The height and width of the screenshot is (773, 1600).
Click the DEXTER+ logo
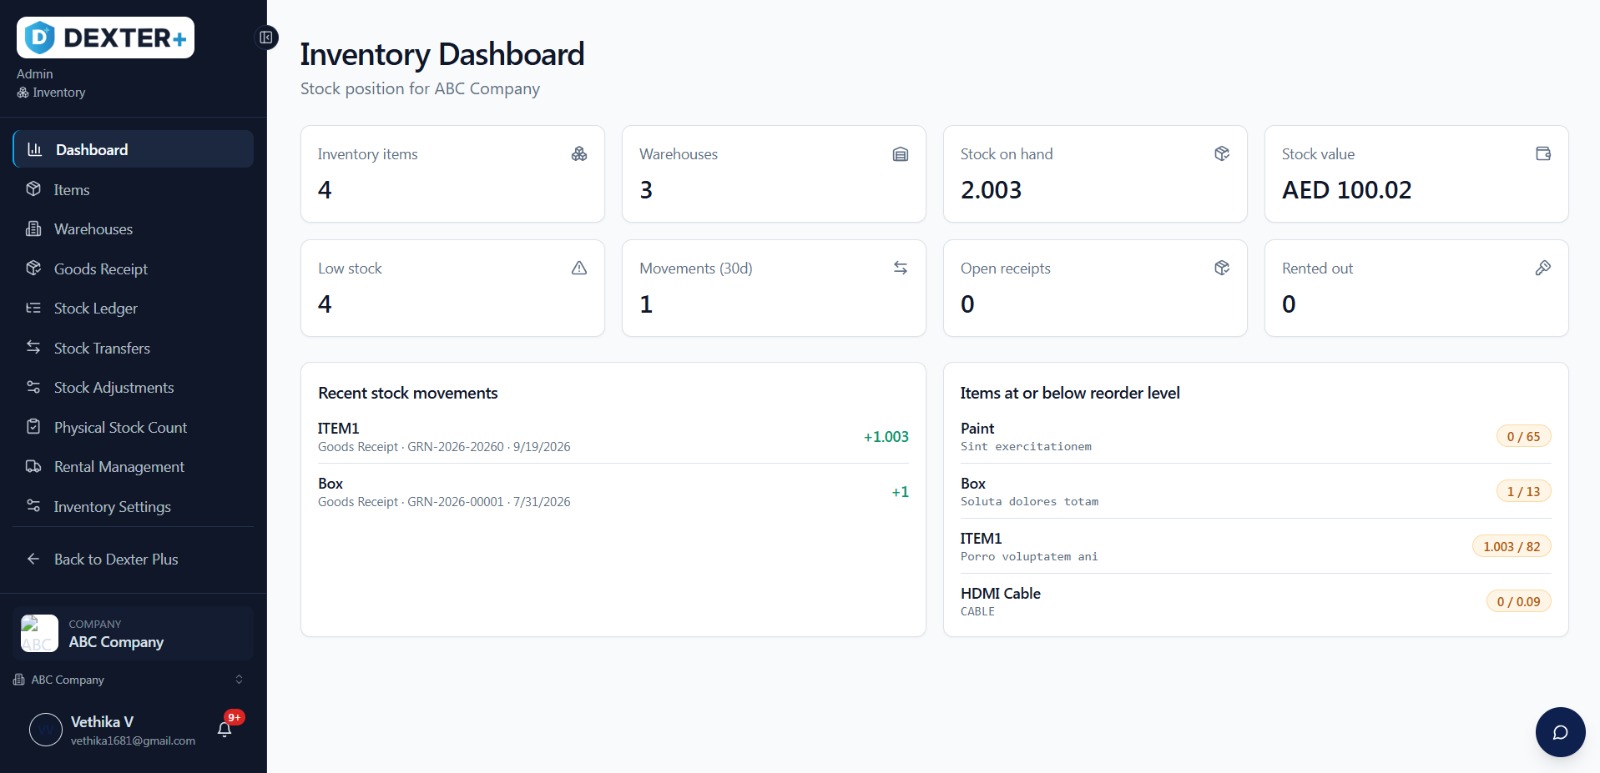click(105, 38)
